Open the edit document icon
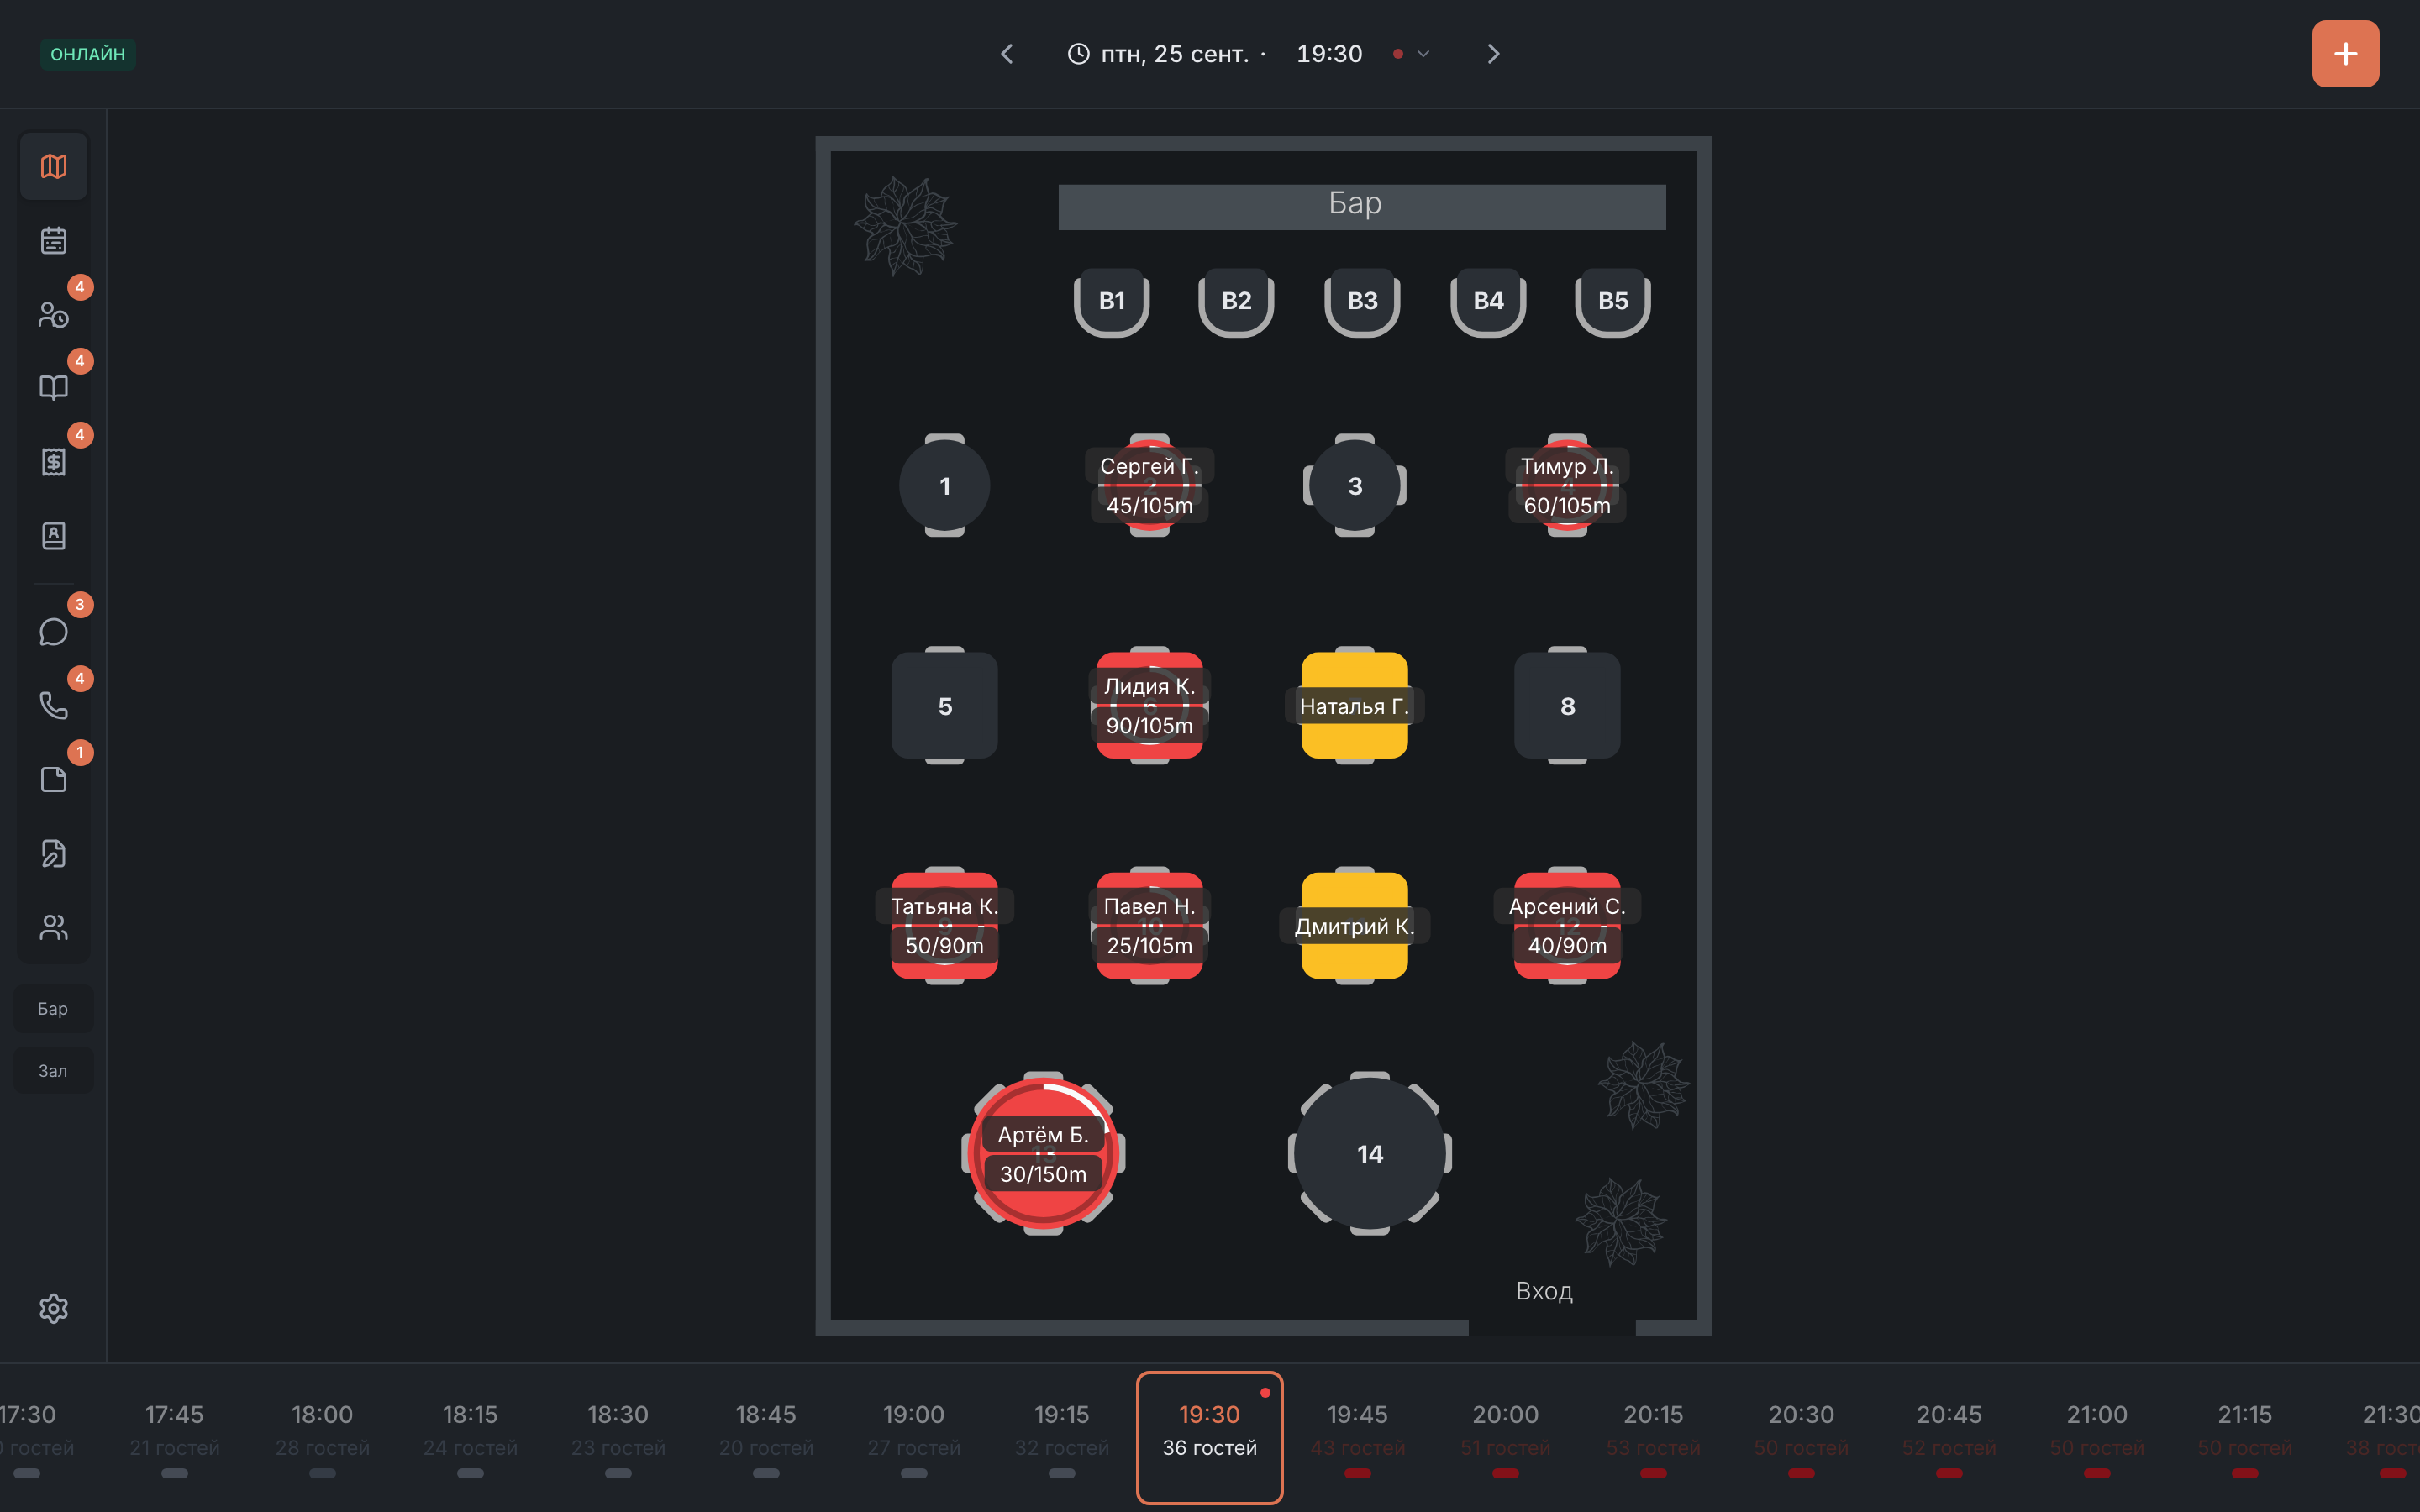This screenshot has width=2420, height=1512. coord(54,854)
